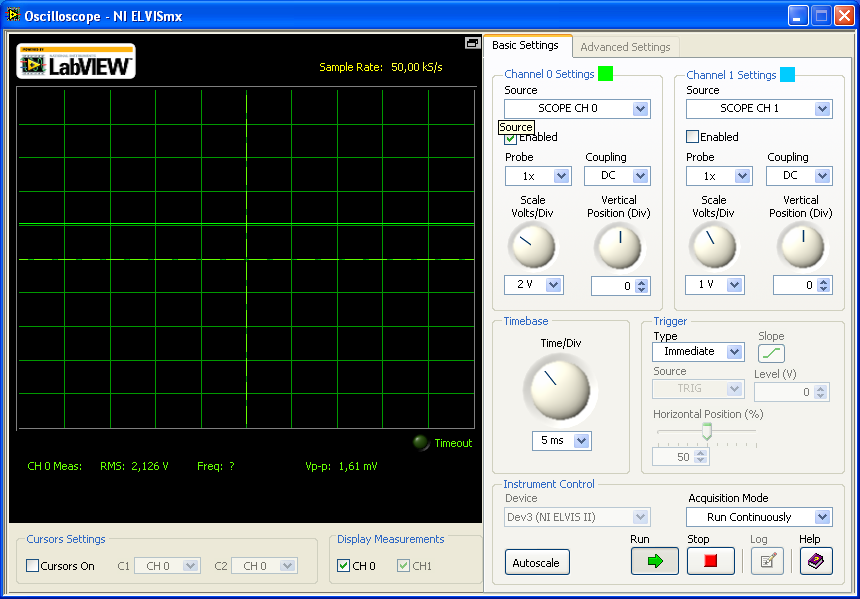Enable Channel 1 Enabled checkbox
860x599 pixels.
(693, 137)
